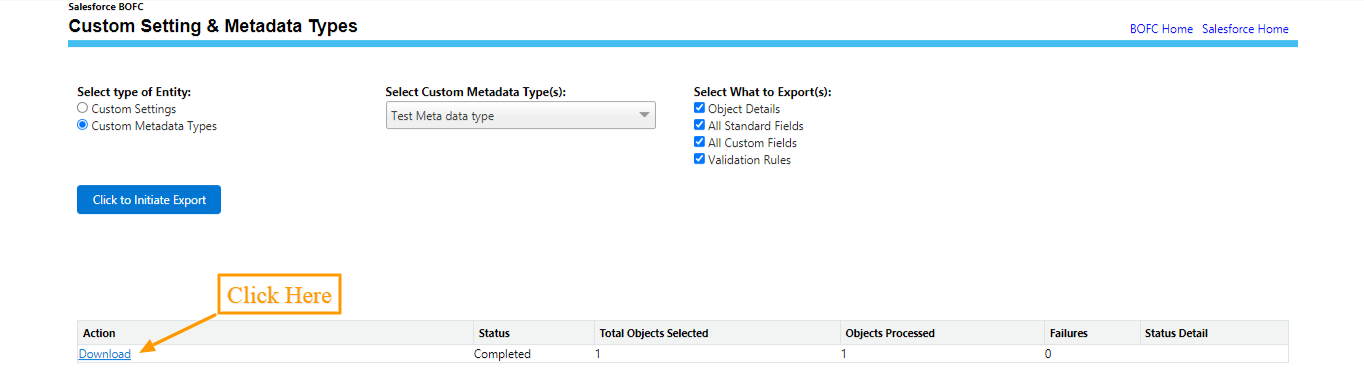Uncheck the Object Details checkbox
The image size is (1364, 379).
pyautogui.click(x=700, y=108)
